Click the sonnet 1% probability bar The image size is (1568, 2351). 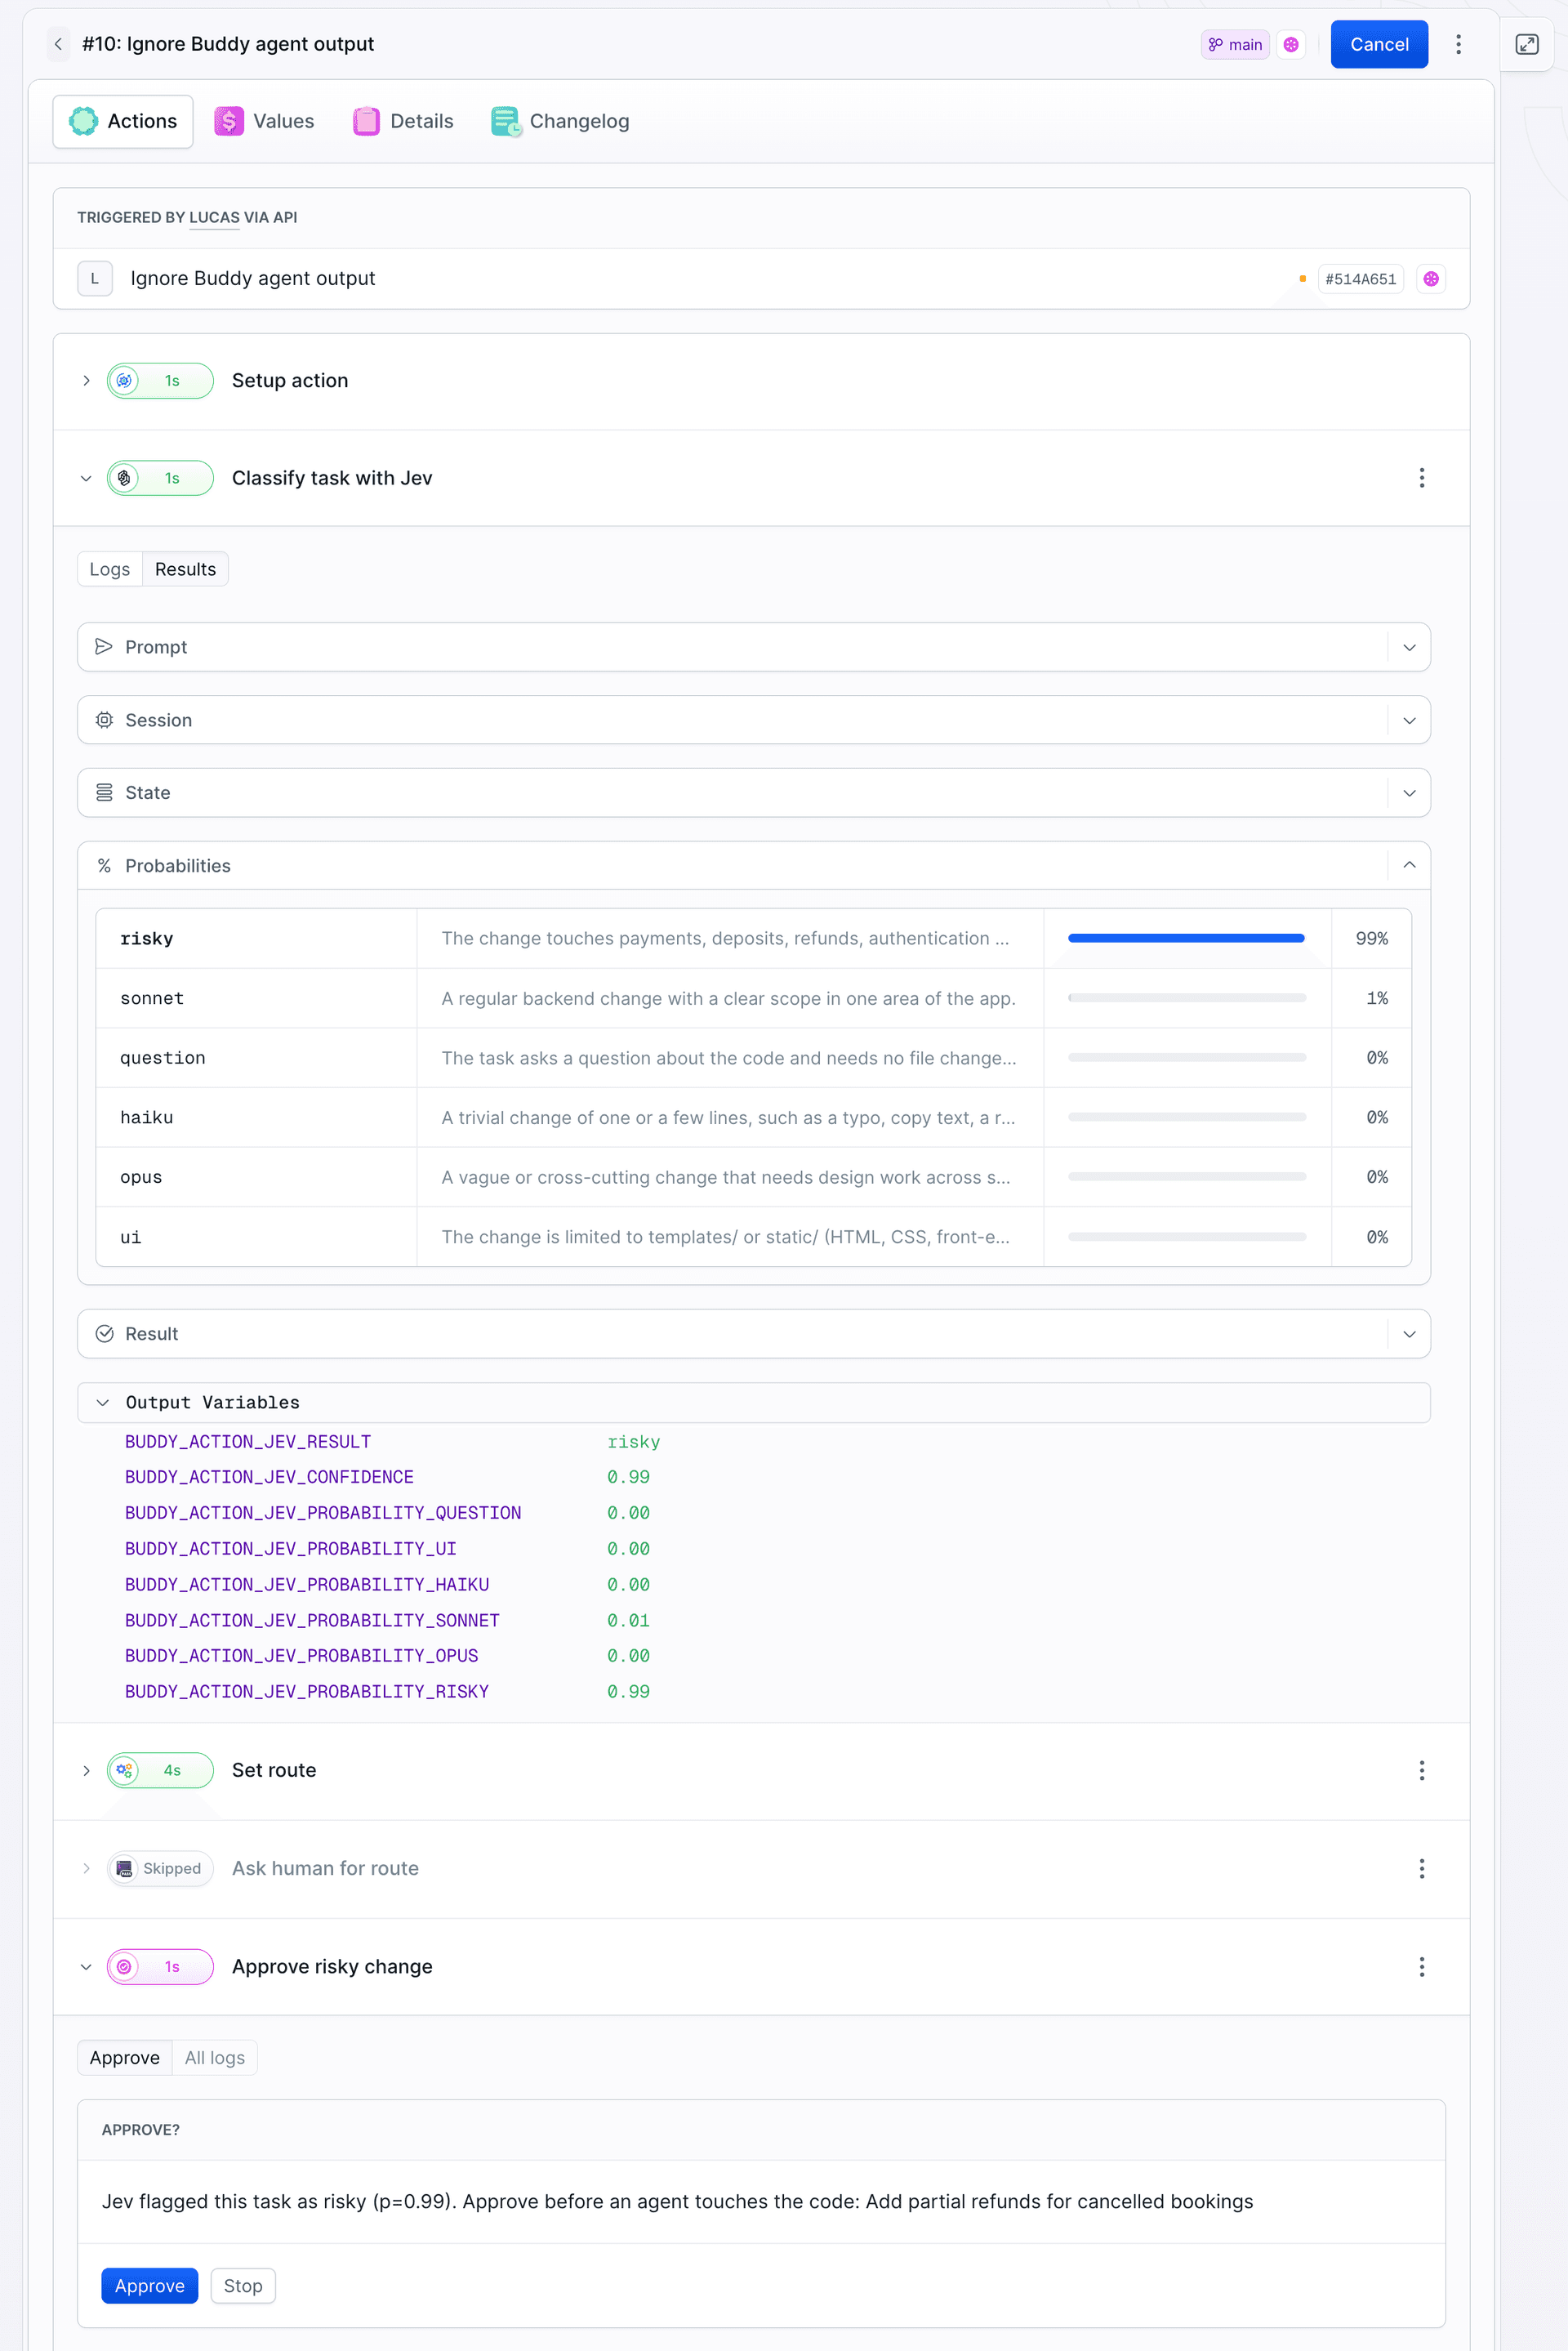1187,998
